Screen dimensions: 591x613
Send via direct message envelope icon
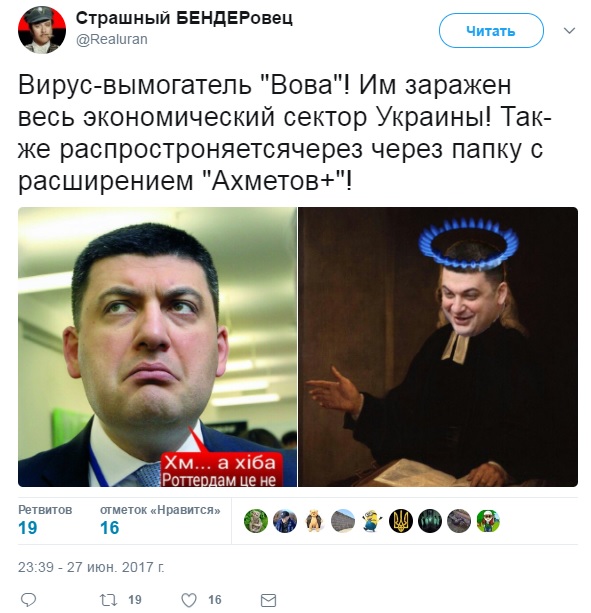click(x=269, y=600)
